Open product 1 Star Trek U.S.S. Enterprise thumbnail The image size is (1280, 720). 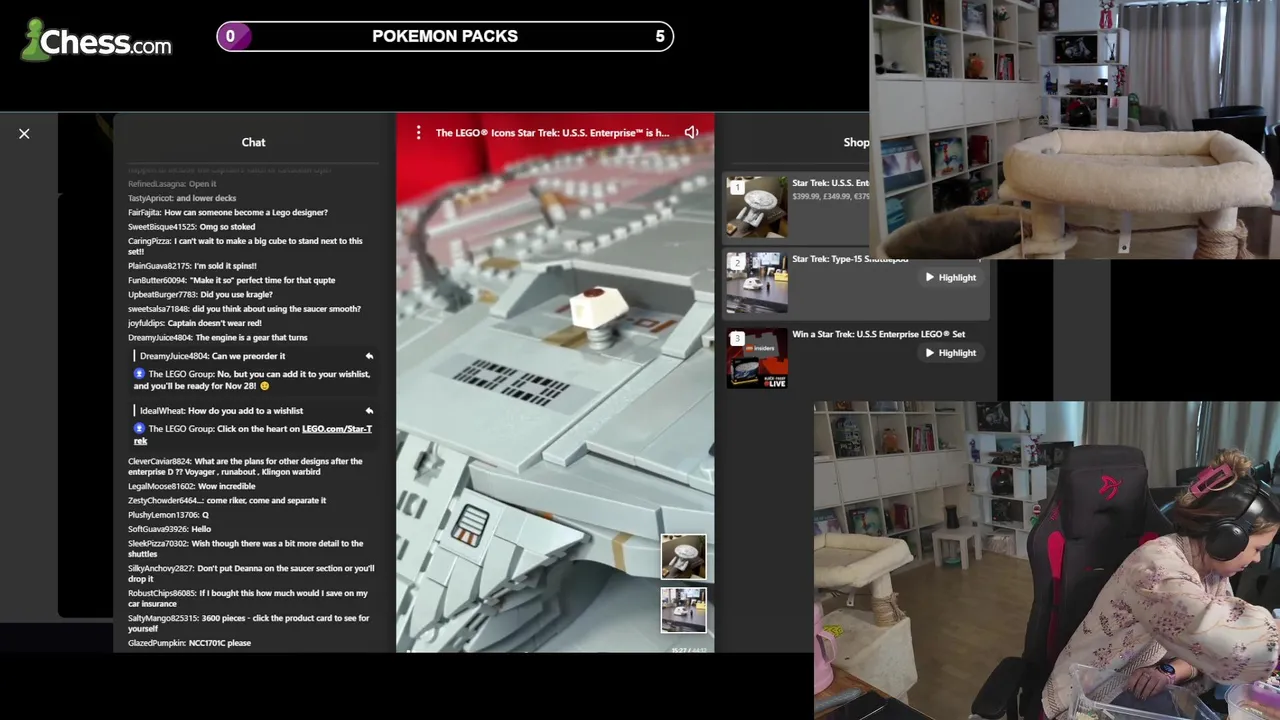pos(757,207)
